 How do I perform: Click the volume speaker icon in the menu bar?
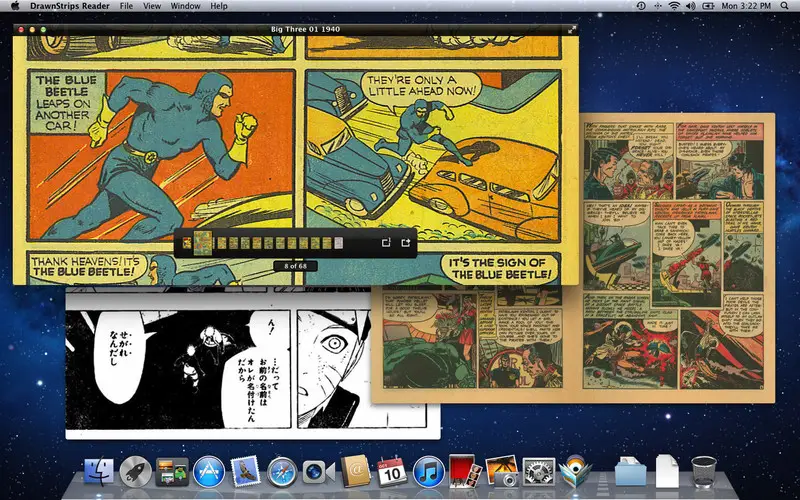click(x=690, y=6)
